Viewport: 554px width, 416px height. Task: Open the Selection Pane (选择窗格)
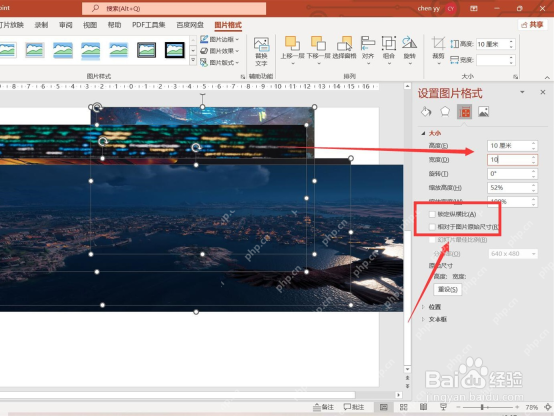click(344, 48)
